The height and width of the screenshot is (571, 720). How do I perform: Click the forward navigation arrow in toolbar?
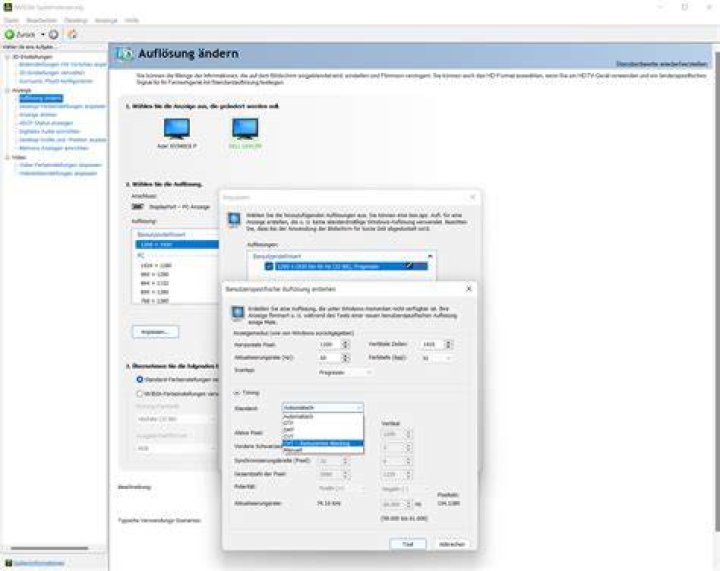point(53,34)
